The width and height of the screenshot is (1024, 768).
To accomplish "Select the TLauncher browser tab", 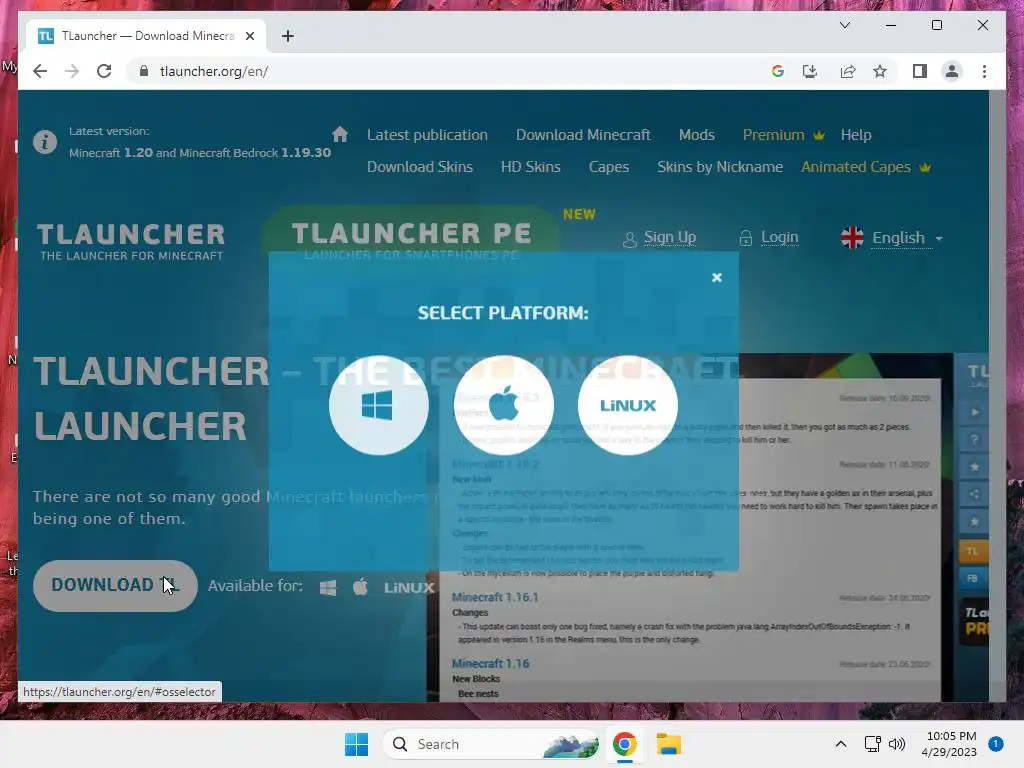I will [x=146, y=36].
